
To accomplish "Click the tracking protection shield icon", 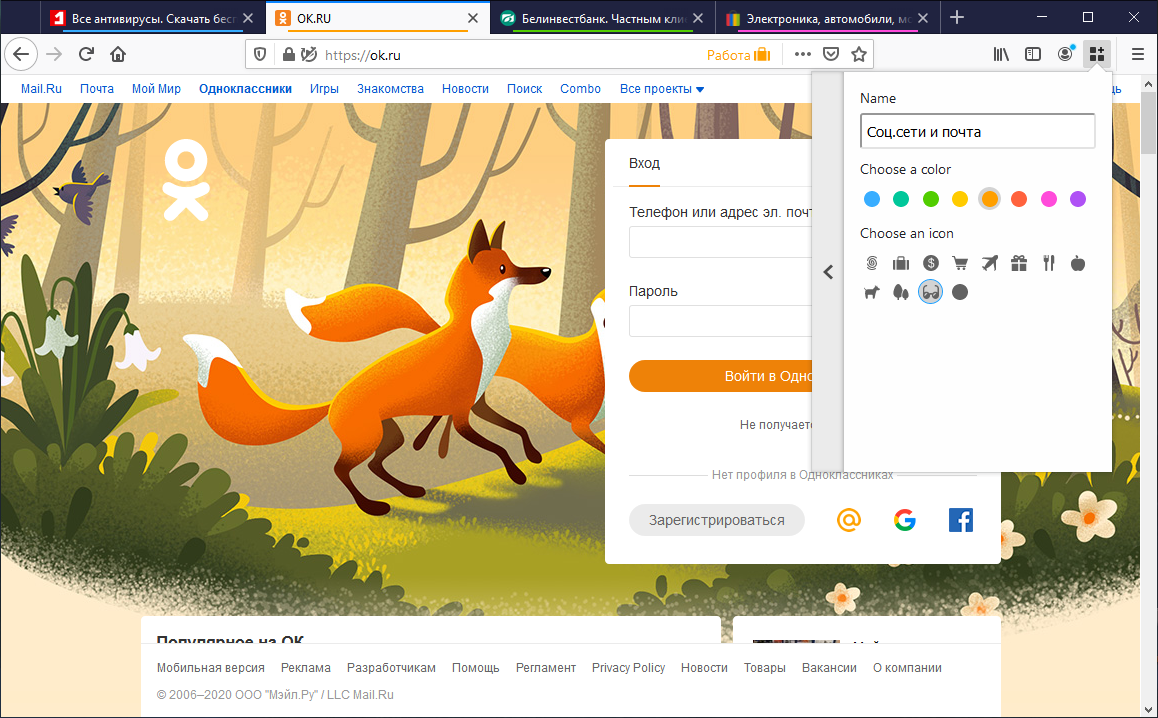I will [x=260, y=54].
